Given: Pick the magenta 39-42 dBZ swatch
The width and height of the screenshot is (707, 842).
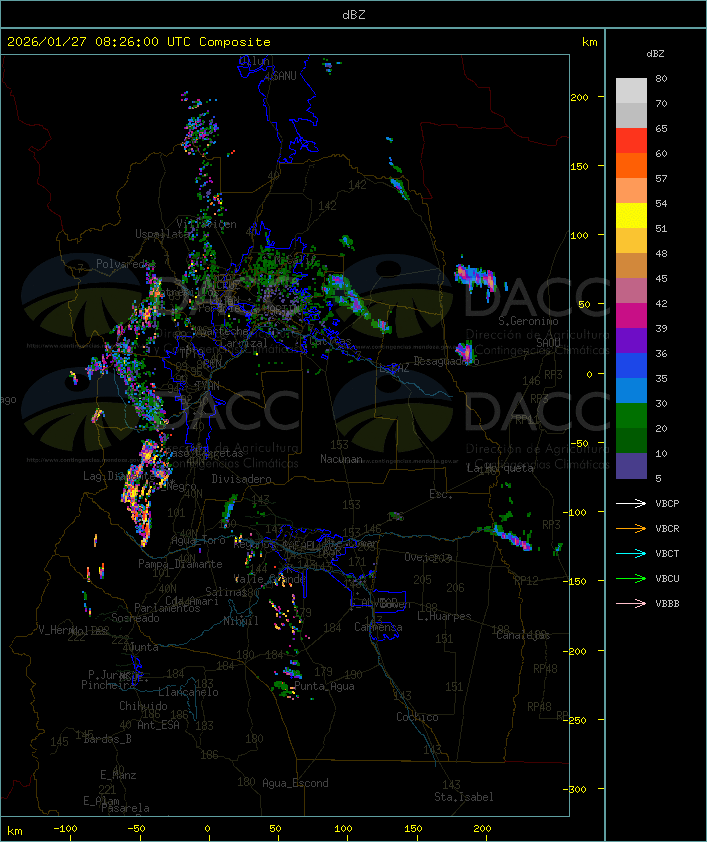Looking at the screenshot, I should coord(631,316).
